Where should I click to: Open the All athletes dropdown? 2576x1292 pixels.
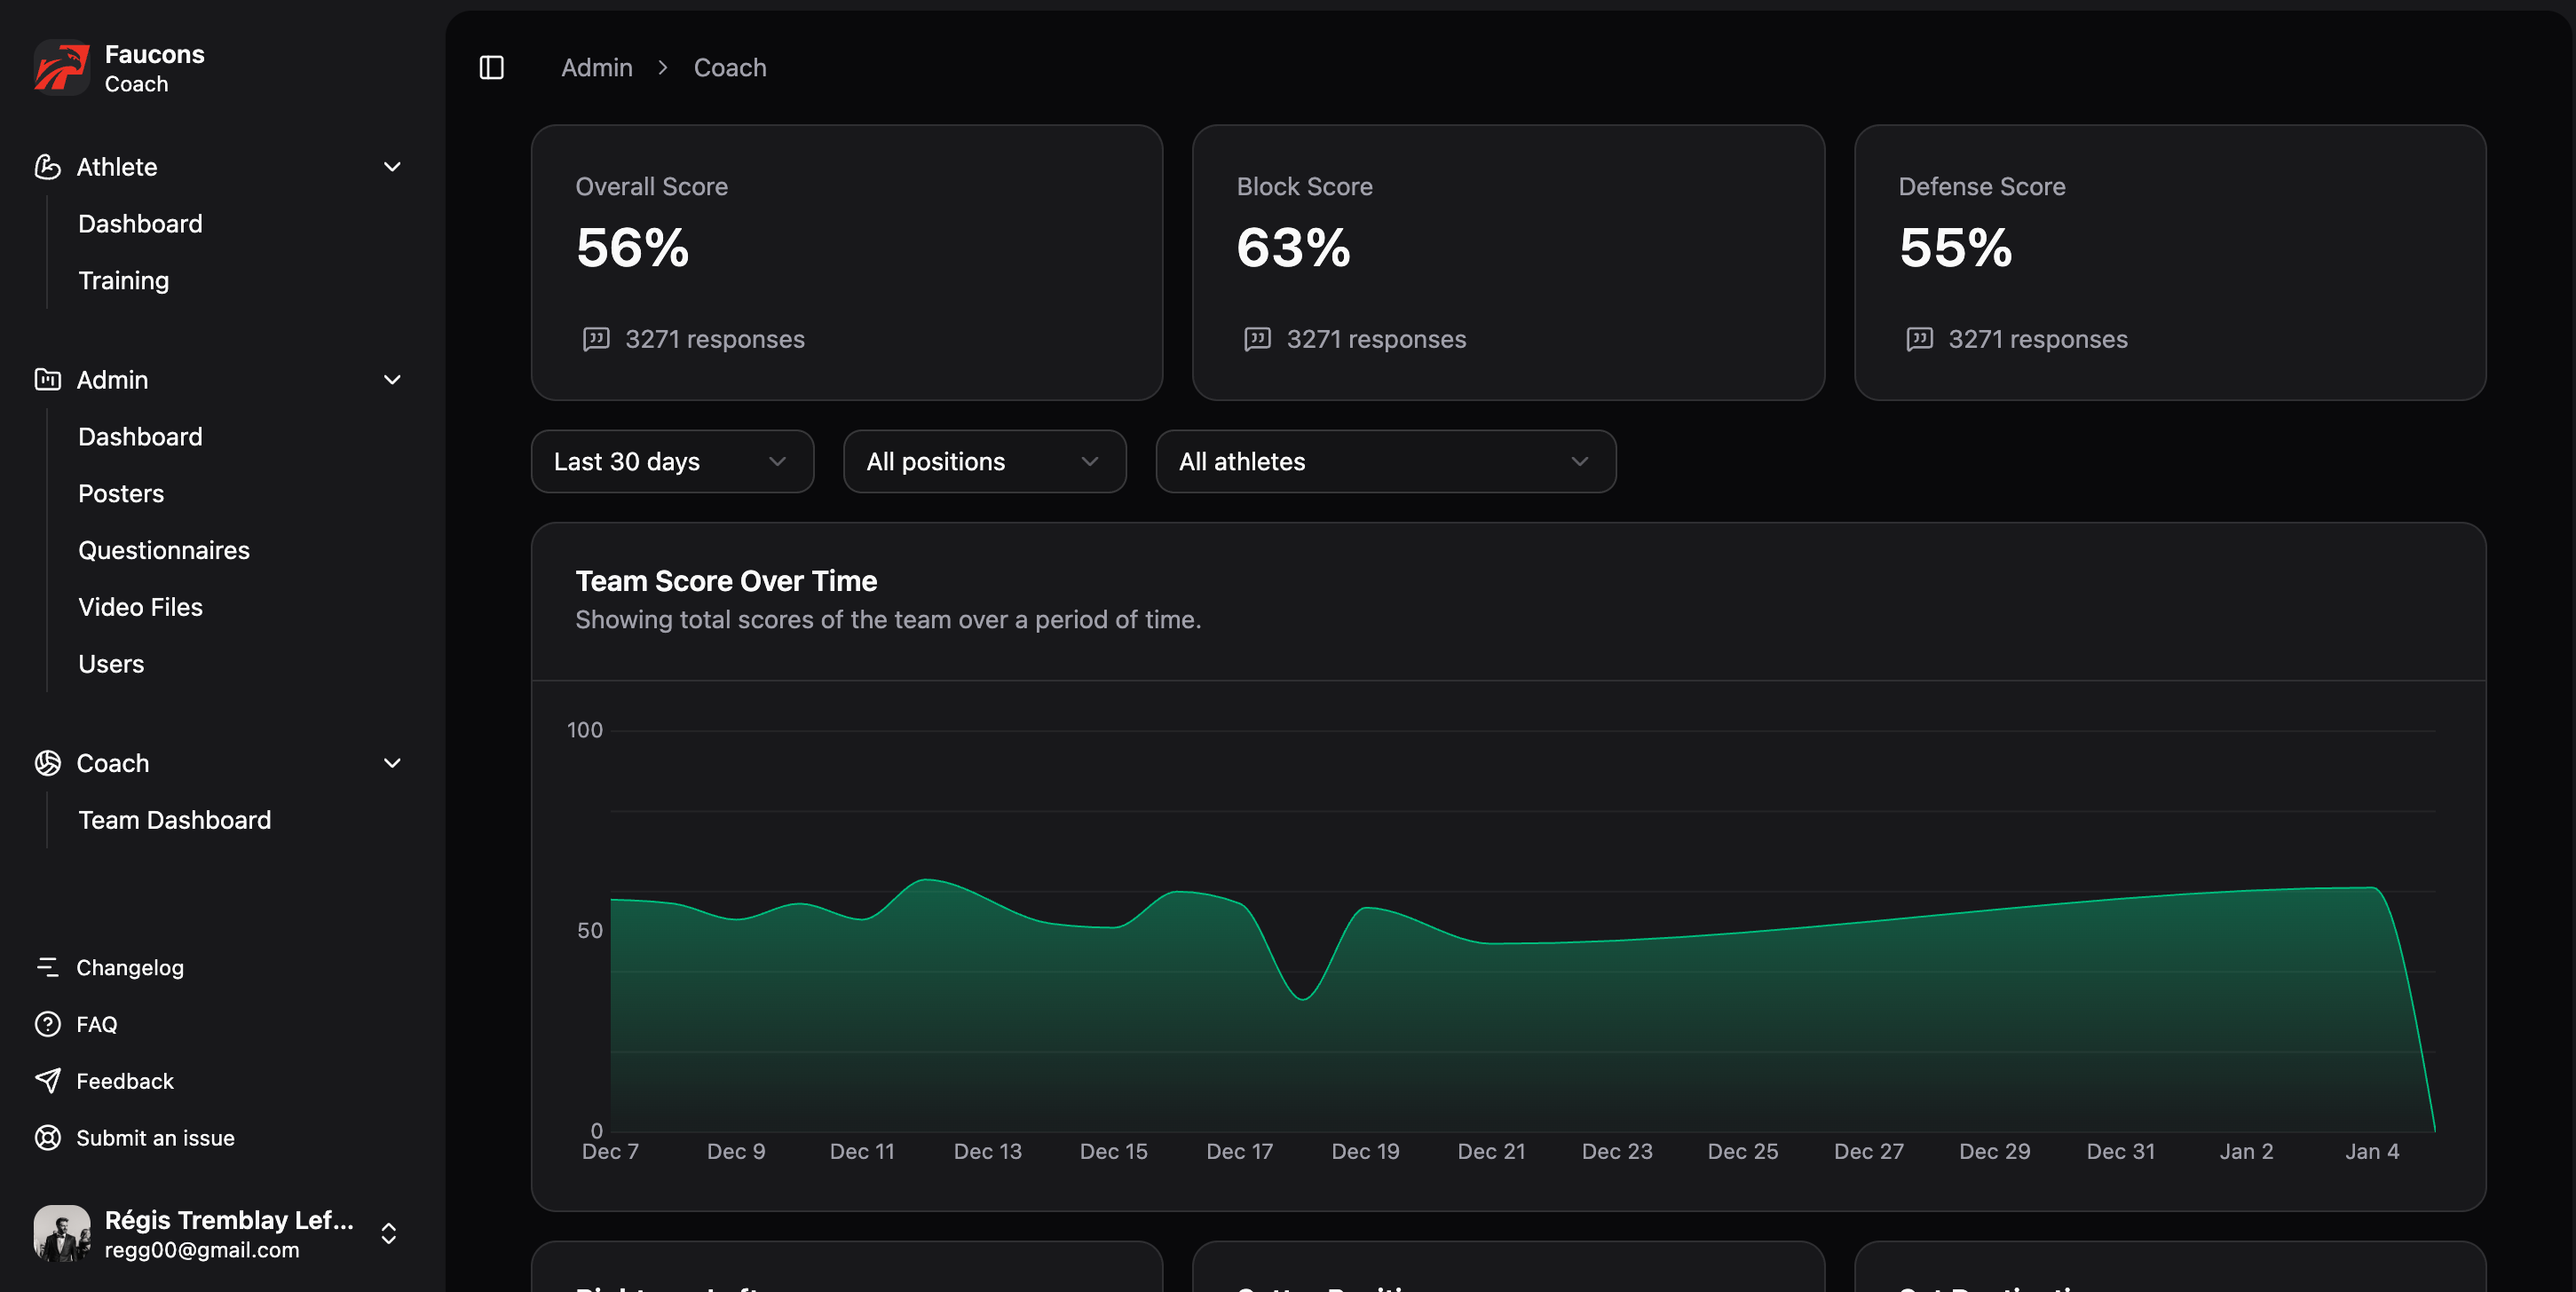point(1385,461)
